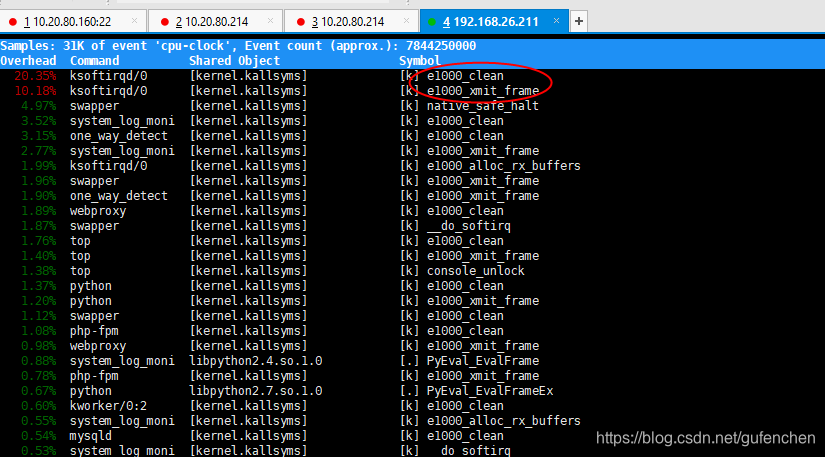Click PyEval_EvalFrameEx symbol
Screen dimensions: 825x457
[x=490, y=391]
